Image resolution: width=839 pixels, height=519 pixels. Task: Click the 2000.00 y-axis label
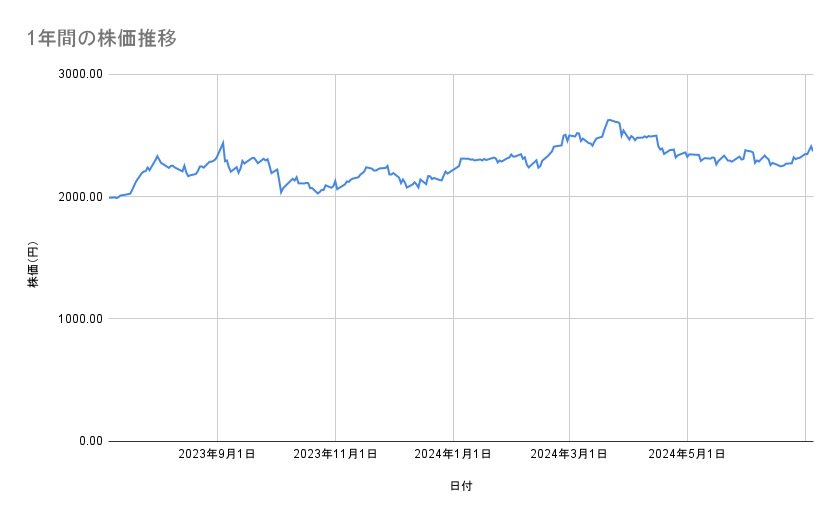(79, 197)
